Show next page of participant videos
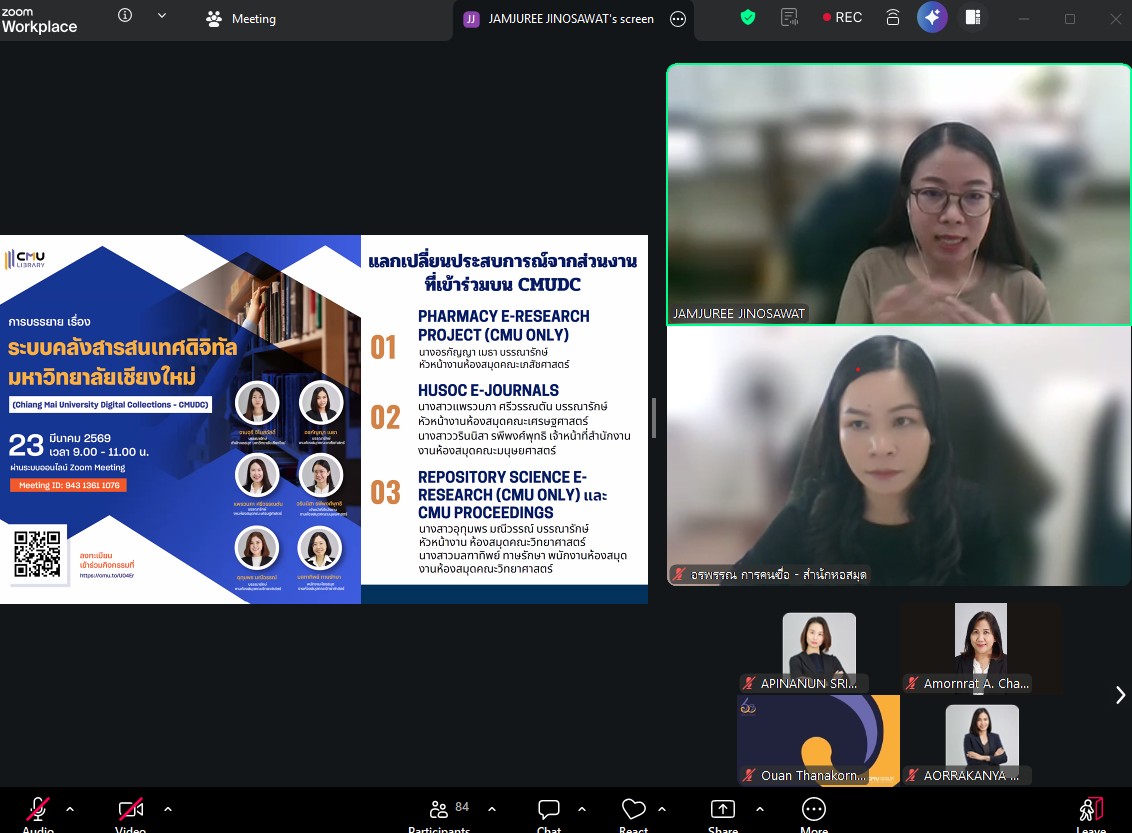Image resolution: width=1132 pixels, height=833 pixels. [x=1120, y=695]
